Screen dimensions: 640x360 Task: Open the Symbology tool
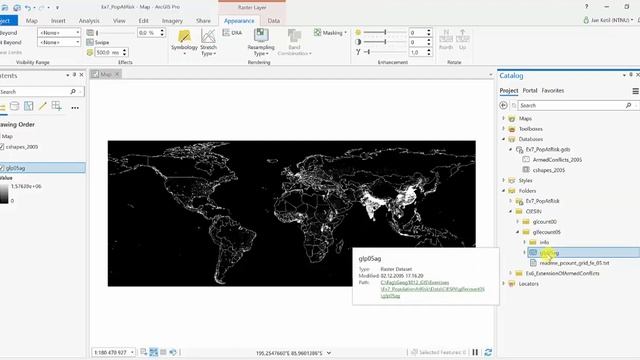pyautogui.click(x=184, y=42)
